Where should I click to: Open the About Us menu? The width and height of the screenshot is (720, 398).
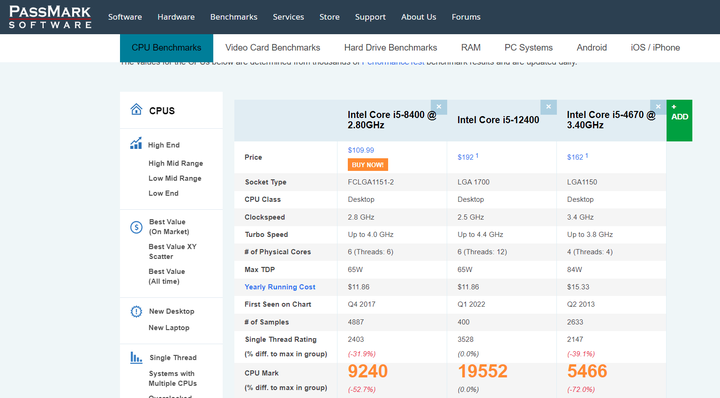tap(418, 17)
